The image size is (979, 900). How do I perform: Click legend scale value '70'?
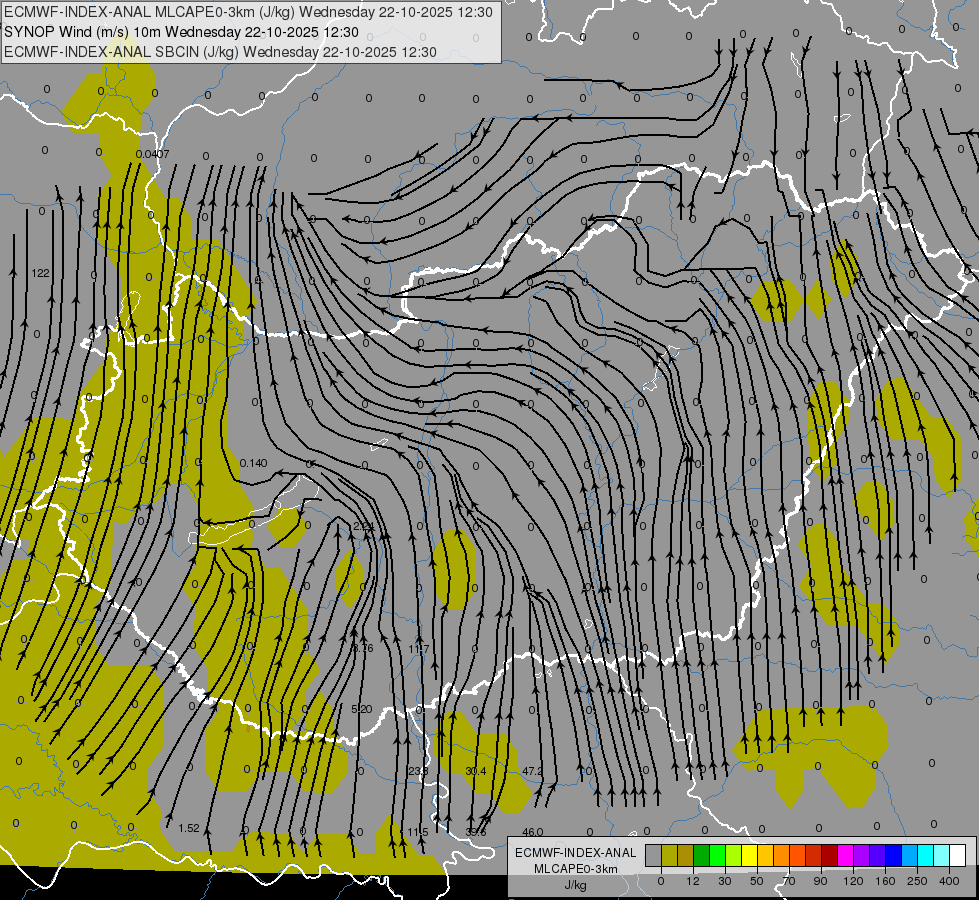[x=789, y=881]
